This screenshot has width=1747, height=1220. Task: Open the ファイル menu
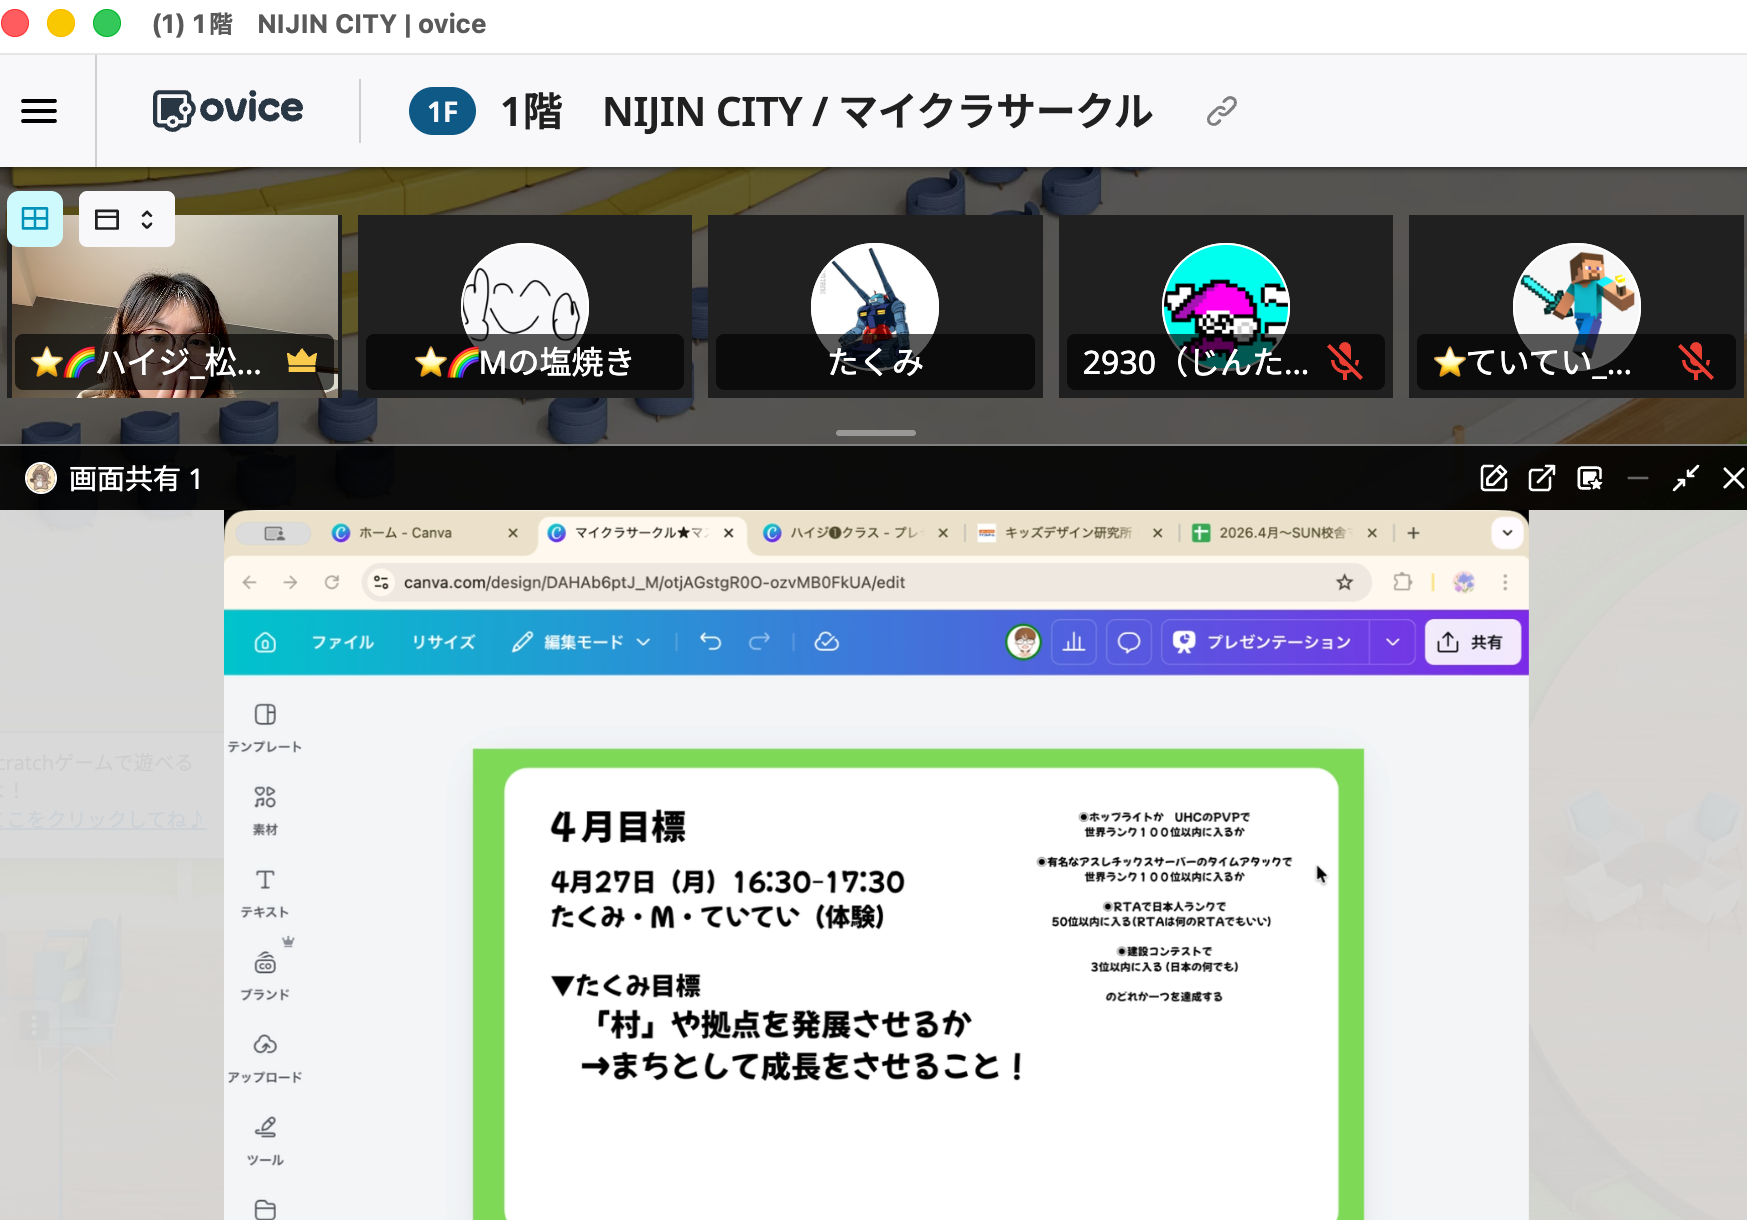pos(342,642)
